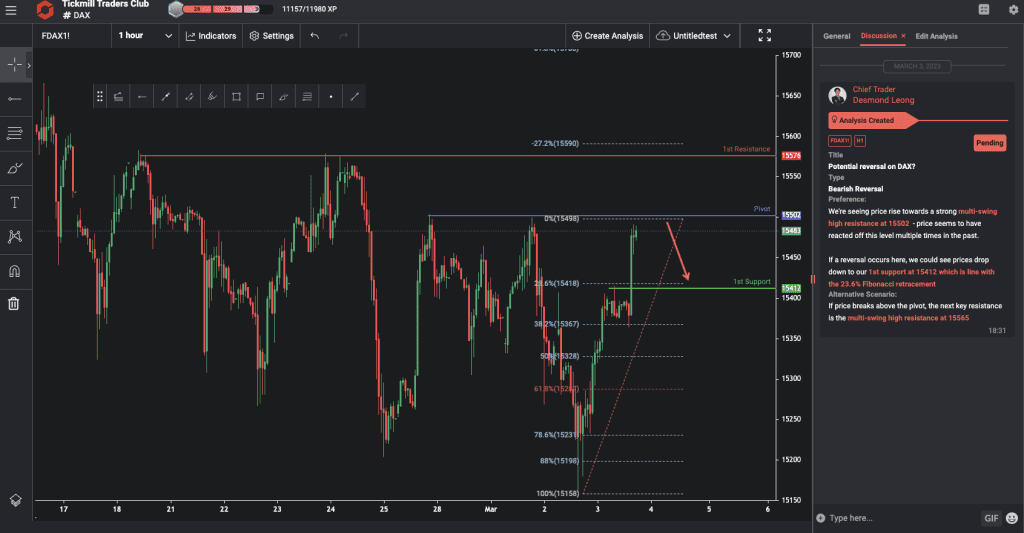Image resolution: width=1024 pixels, height=533 pixels.
Task: Click the MARCH 3, 2023 date divider
Action: 917,67
